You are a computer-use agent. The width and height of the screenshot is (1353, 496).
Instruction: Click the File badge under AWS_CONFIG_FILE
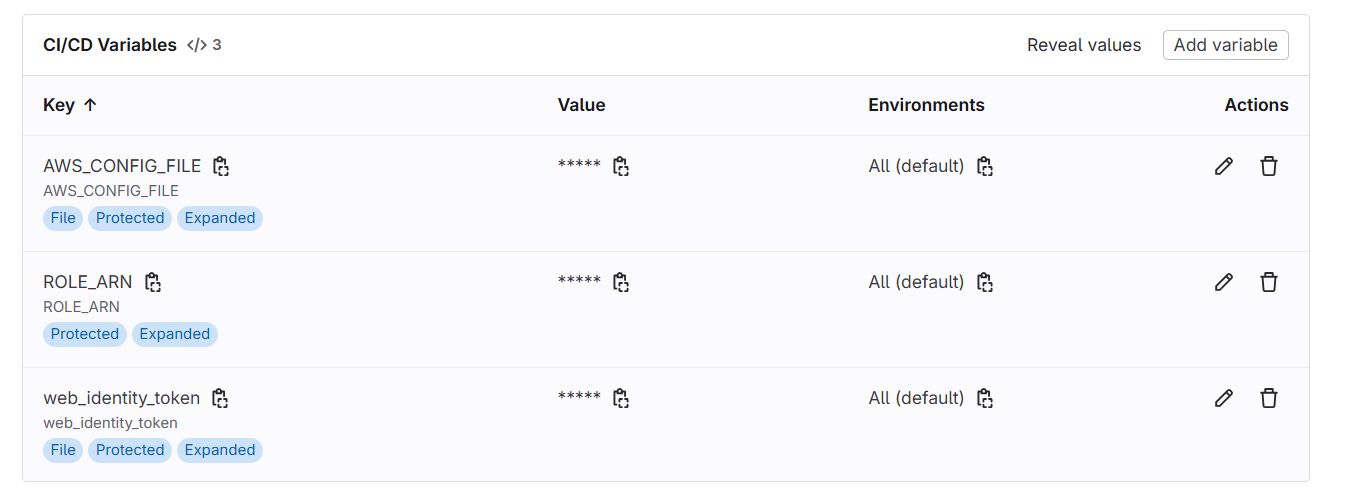tap(63, 218)
